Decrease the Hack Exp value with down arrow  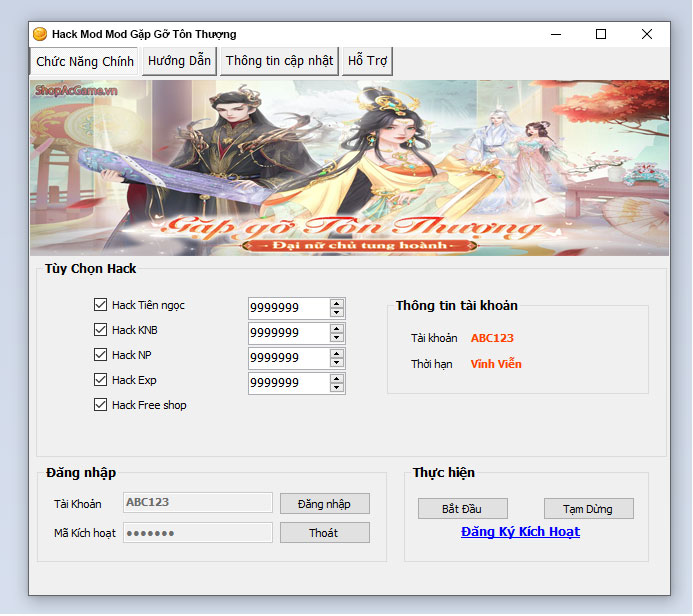337,388
